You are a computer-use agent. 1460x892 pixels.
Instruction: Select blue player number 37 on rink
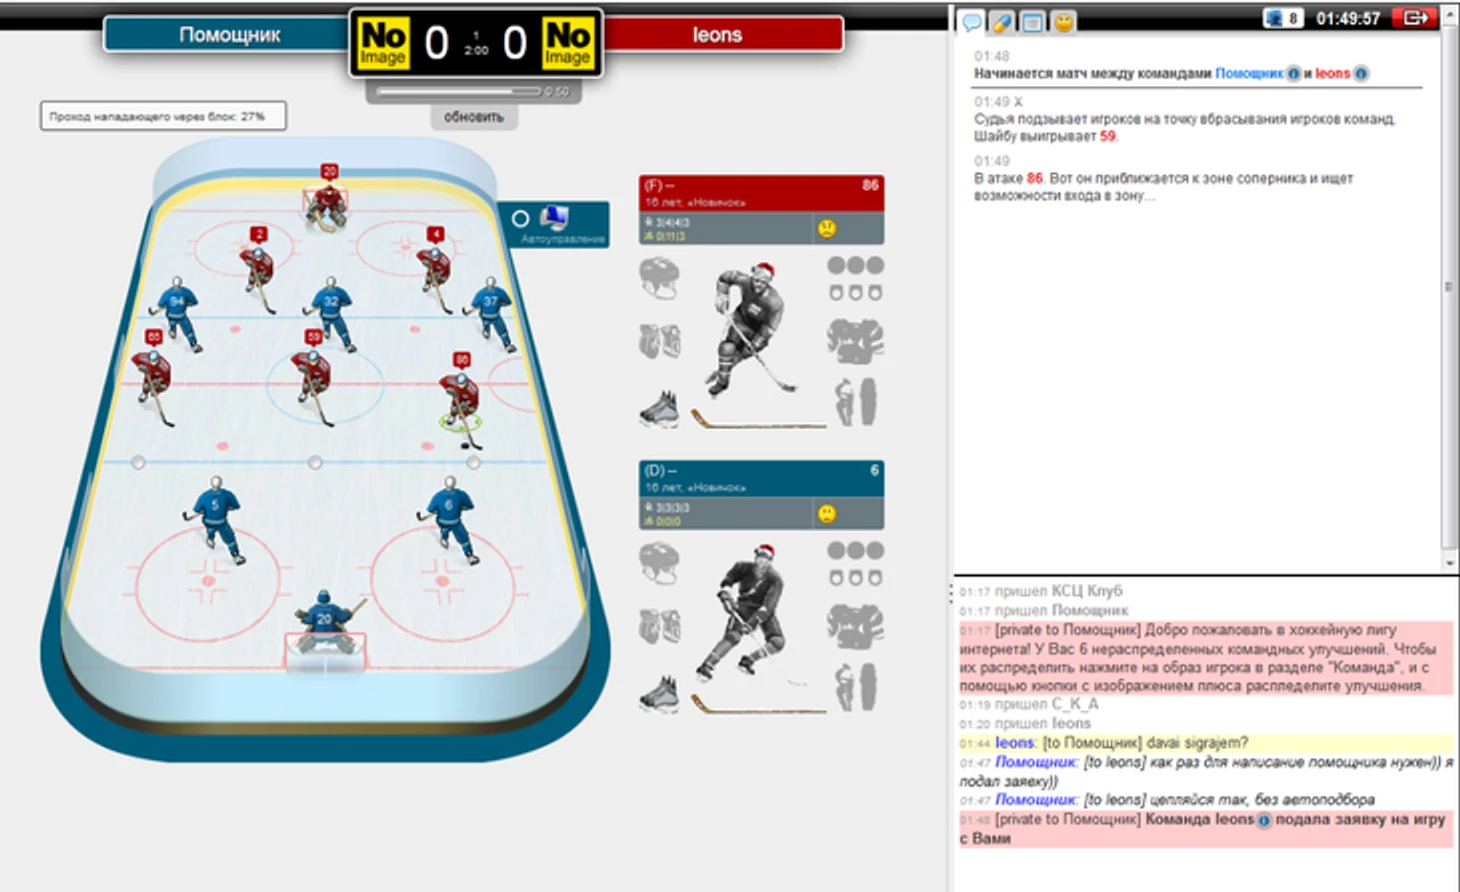[x=490, y=313]
